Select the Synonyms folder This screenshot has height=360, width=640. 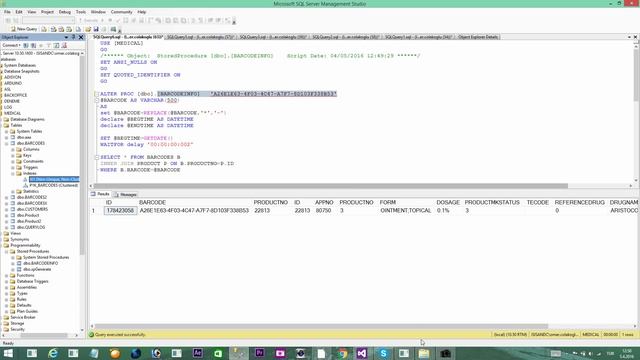(x=20, y=239)
